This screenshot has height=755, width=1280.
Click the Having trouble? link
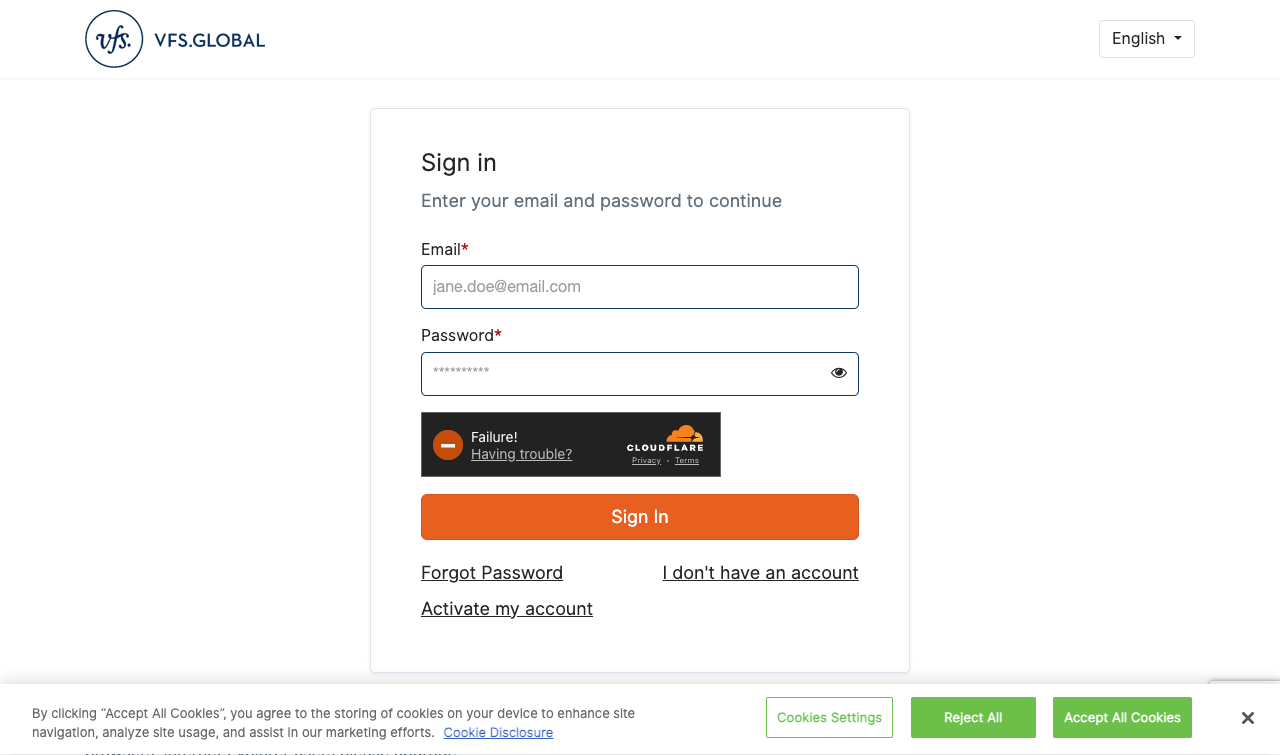[x=521, y=454]
